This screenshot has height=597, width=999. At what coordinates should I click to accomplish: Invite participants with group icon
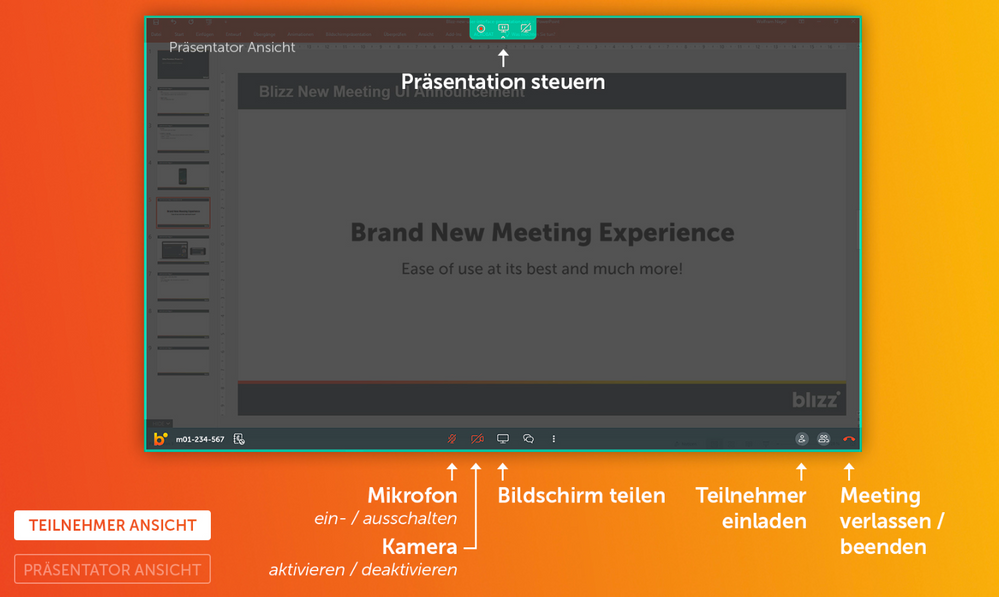tap(824, 439)
